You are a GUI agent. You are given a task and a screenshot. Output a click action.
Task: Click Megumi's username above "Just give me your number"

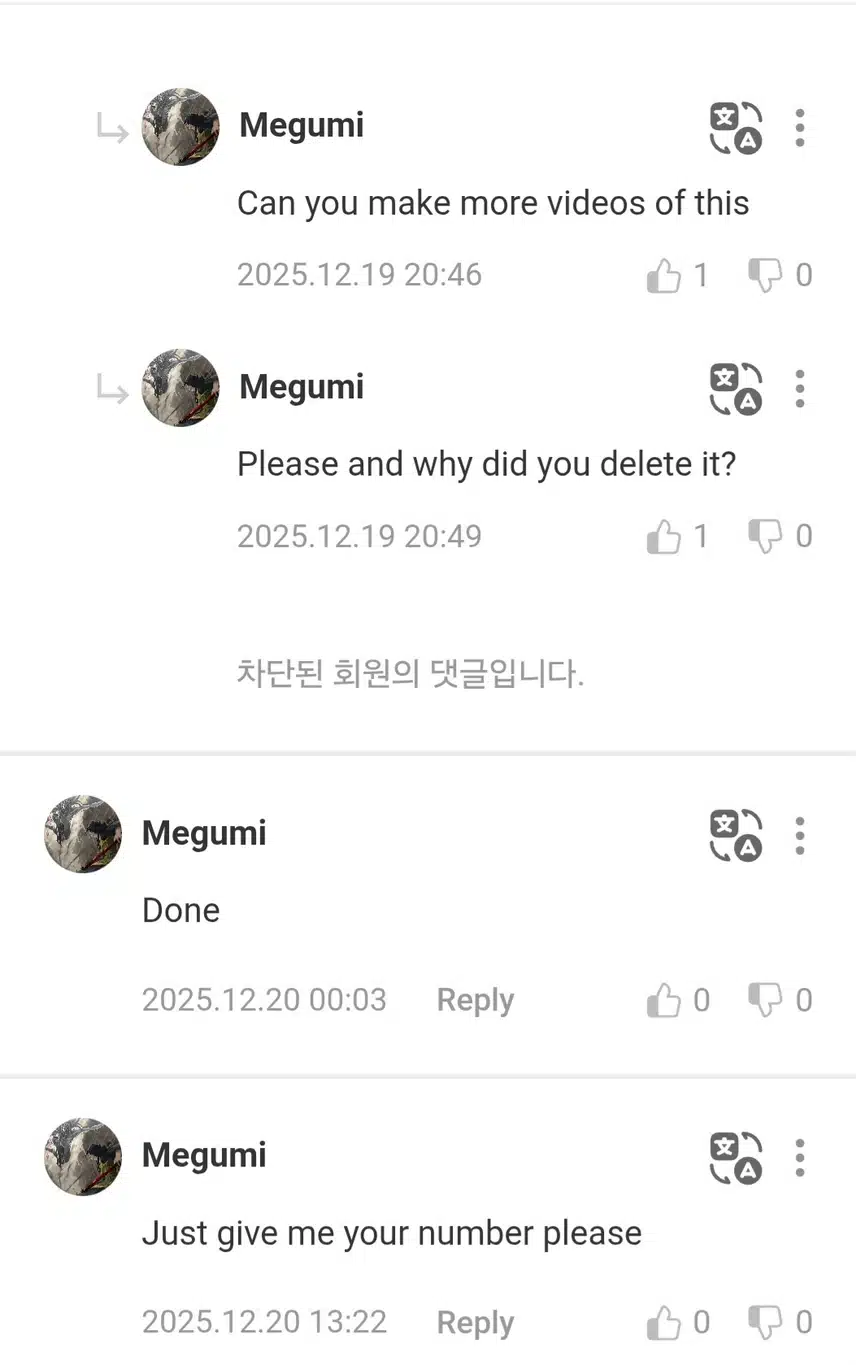[x=204, y=1155]
